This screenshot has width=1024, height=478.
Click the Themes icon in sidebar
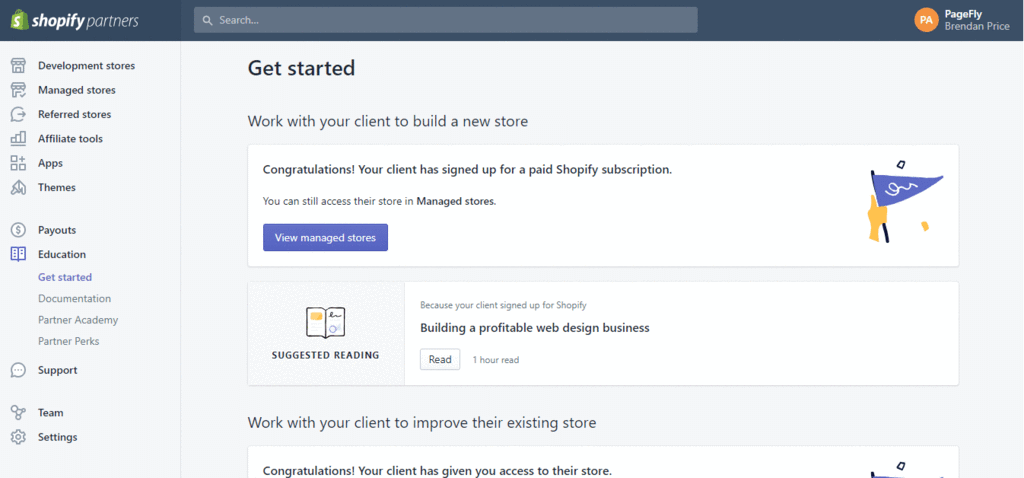tap(18, 187)
